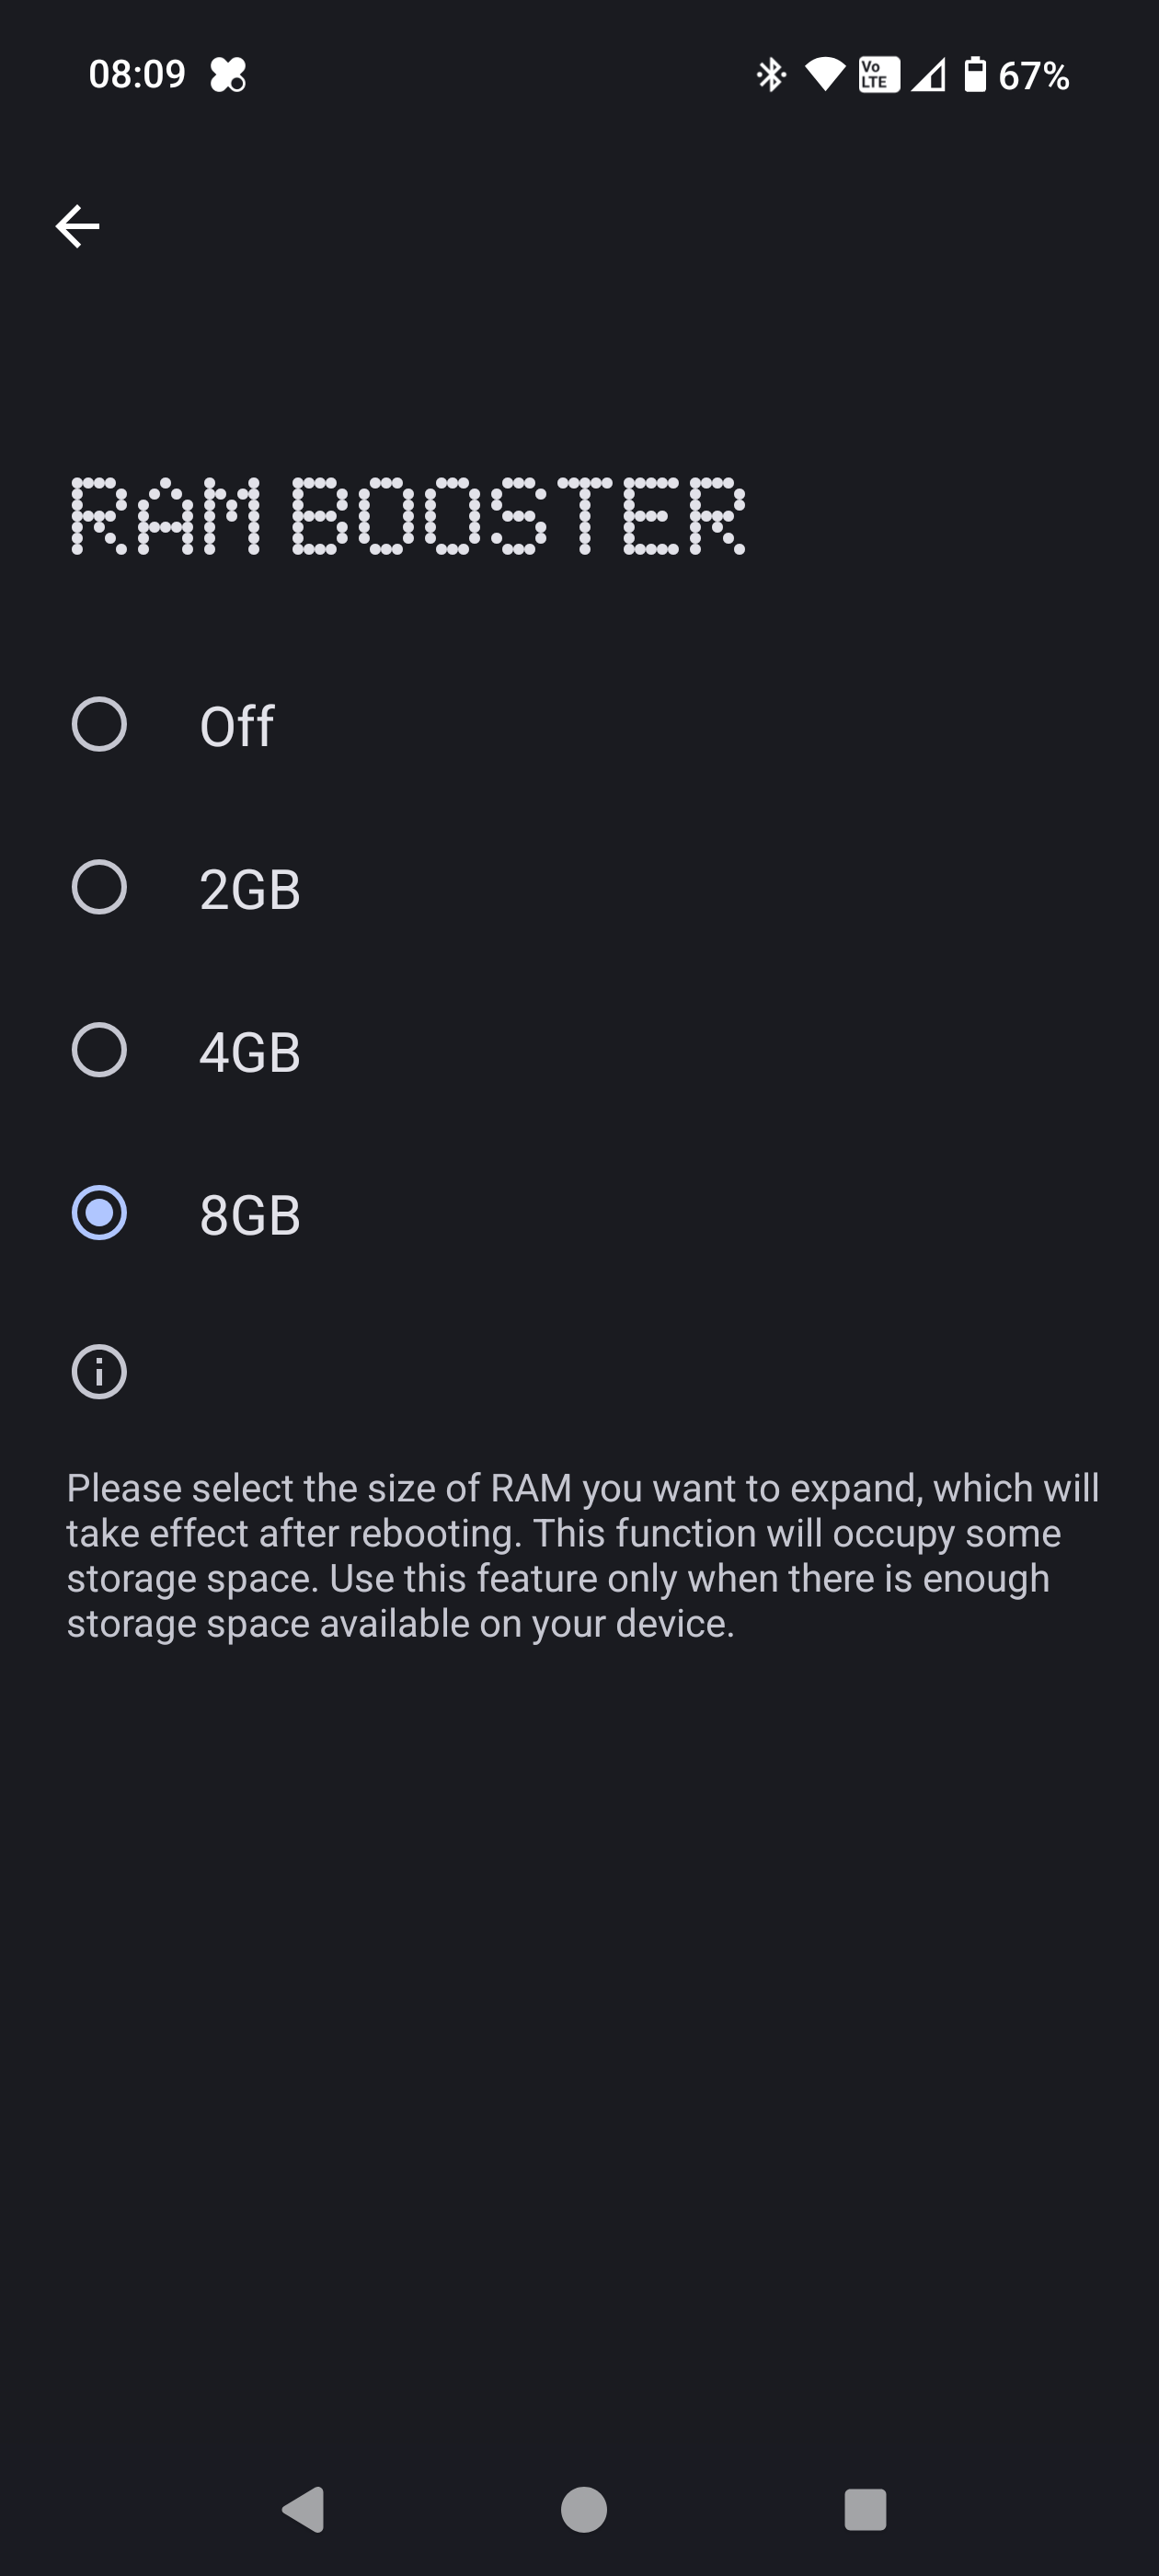Tap the cellular signal strength icon
Screen dimensions: 1159x2576
(928, 75)
